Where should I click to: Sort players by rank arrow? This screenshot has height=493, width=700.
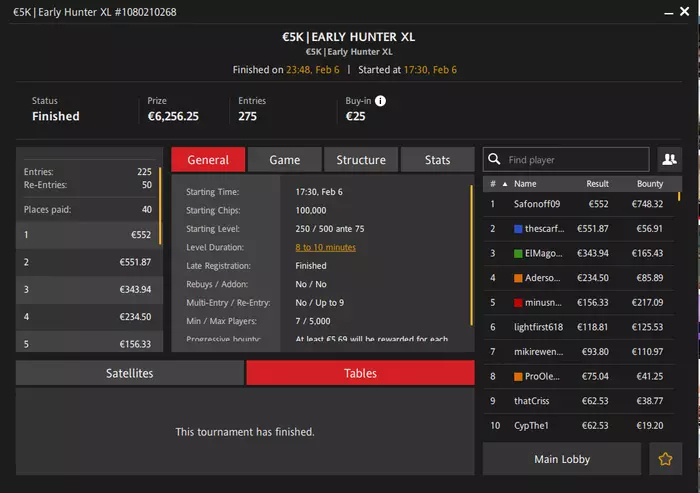point(505,184)
